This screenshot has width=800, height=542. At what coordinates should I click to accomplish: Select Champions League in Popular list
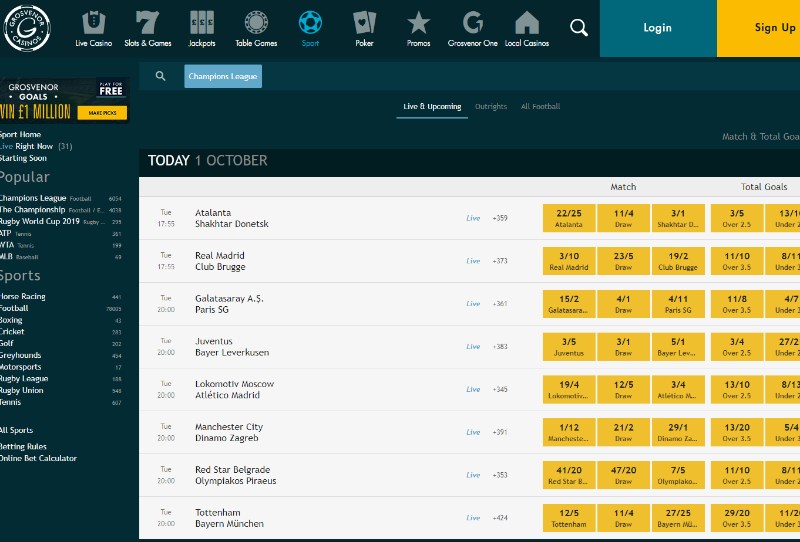(x=61, y=198)
